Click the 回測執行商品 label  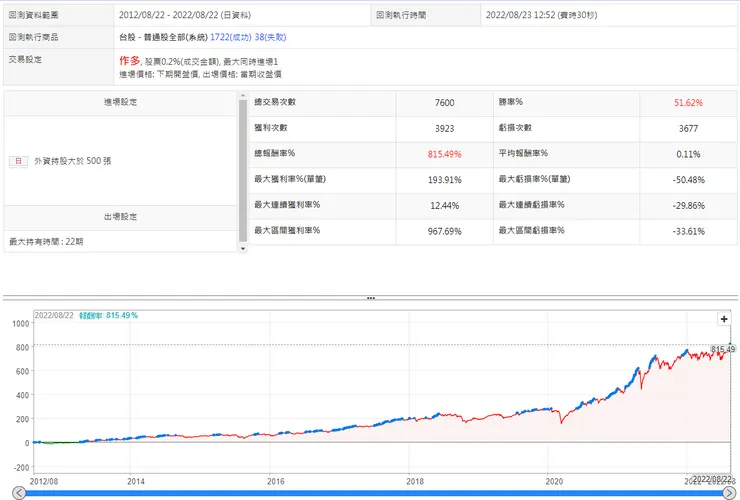pos(33,37)
